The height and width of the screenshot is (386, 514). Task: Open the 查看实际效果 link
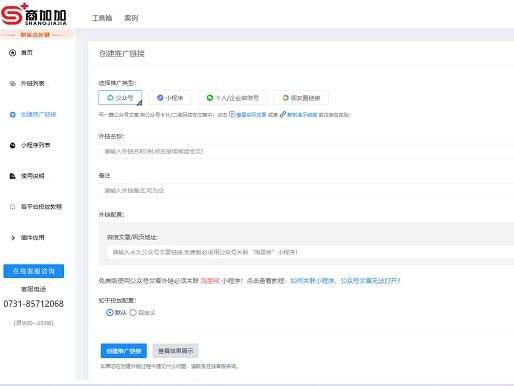pyautogui.click(x=251, y=115)
